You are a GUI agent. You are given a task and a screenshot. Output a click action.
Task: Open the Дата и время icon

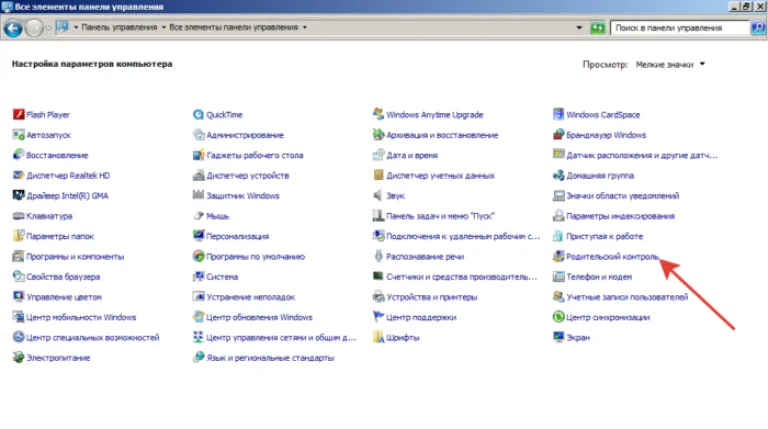(x=378, y=155)
